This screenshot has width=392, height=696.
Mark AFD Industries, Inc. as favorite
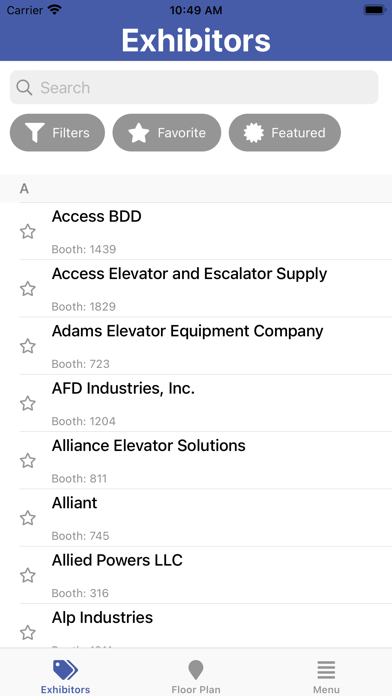(28, 403)
